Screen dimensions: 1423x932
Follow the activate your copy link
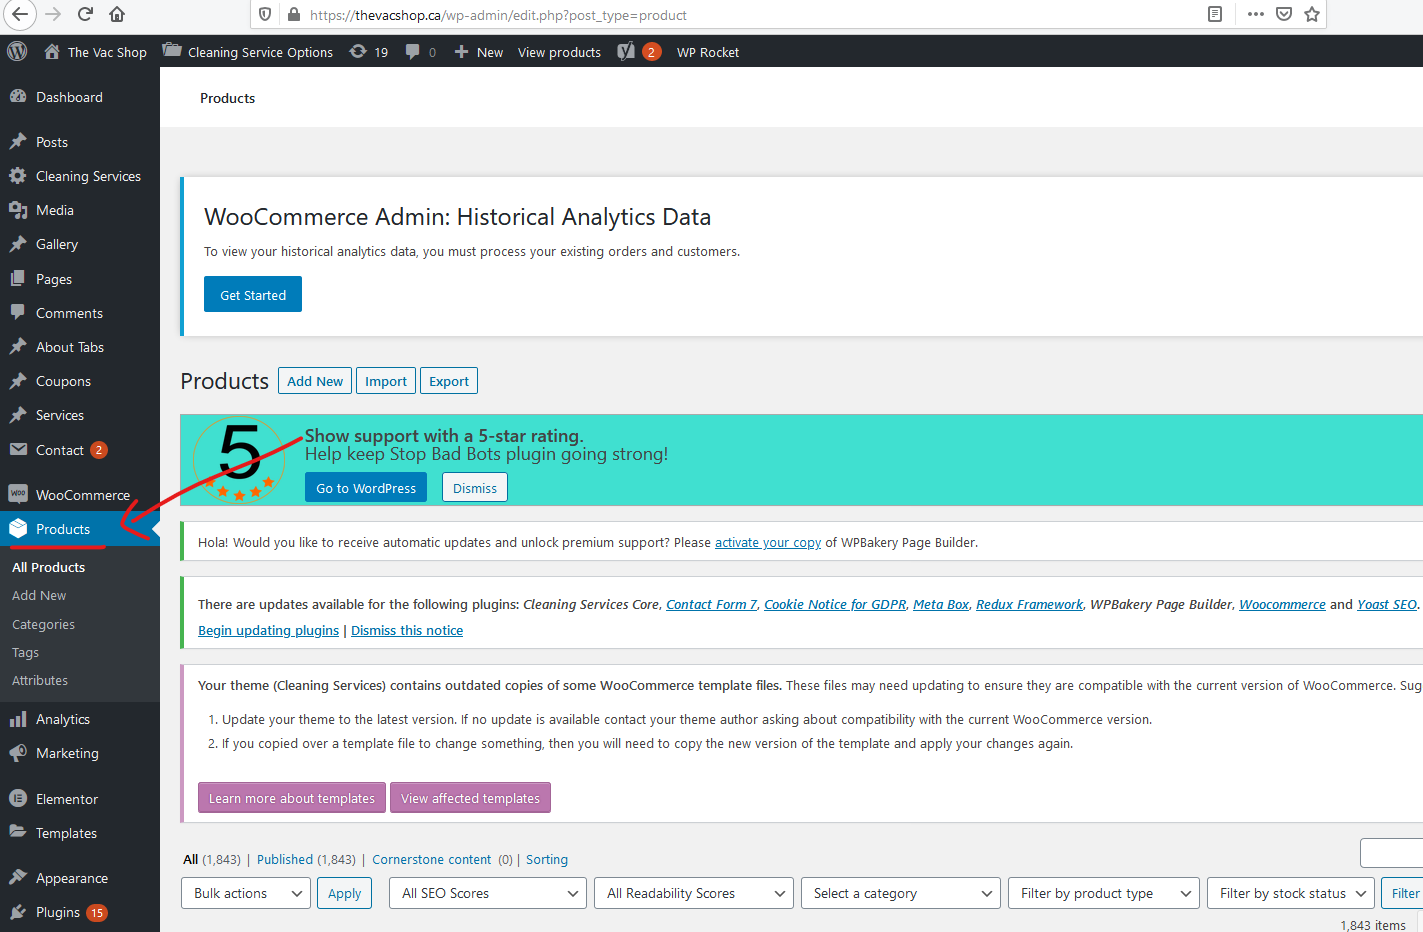point(768,542)
